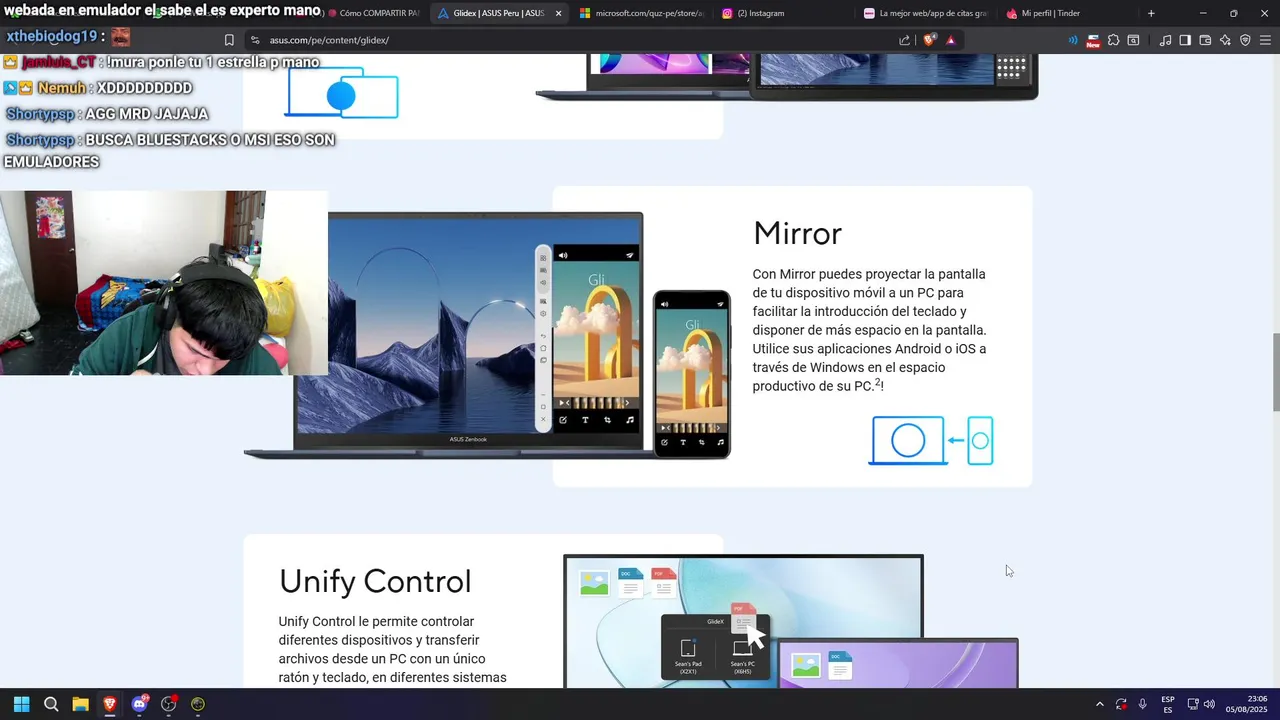Show hidden system tray icons
Image resolution: width=1280 pixels, height=720 pixels.
tap(1100, 704)
